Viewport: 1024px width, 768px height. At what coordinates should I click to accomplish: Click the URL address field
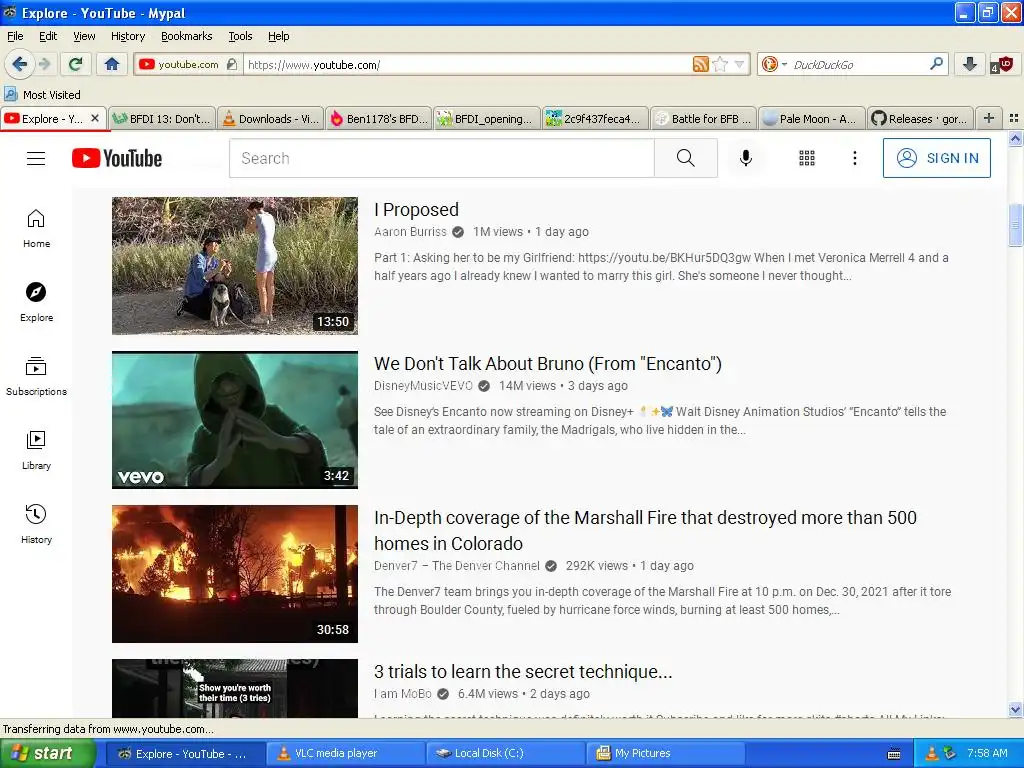(468, 65)
